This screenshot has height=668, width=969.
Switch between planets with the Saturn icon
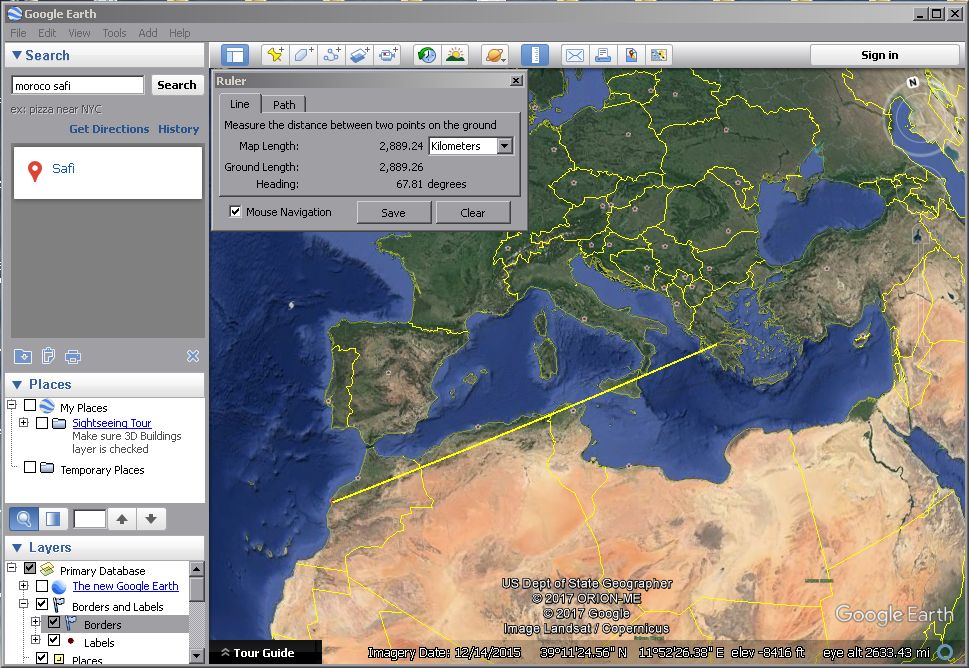[495, 55]
